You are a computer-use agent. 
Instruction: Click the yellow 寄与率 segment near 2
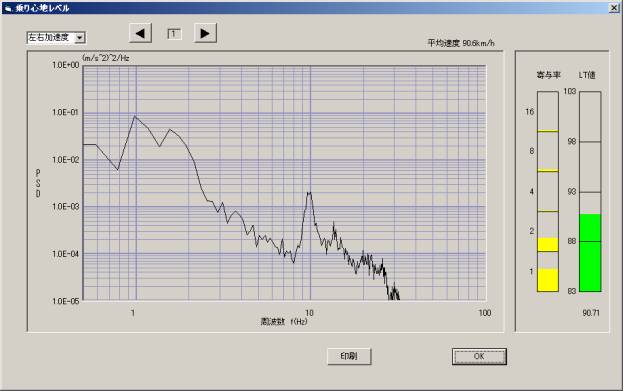(548, 244)
